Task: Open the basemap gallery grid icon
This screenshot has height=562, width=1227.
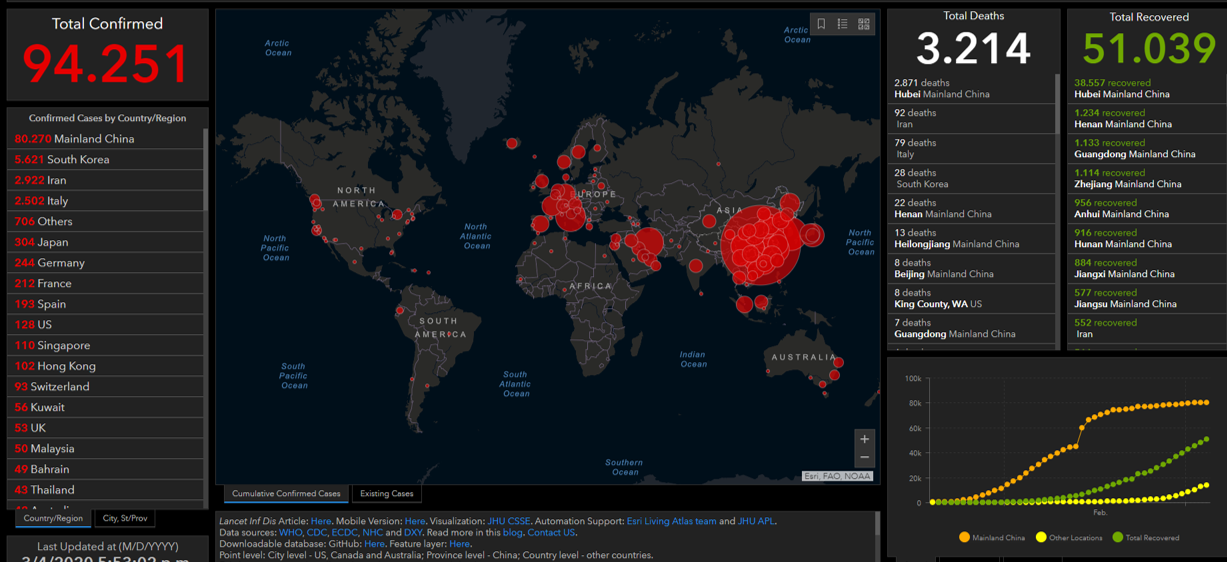Action: [x=864, y=24]
